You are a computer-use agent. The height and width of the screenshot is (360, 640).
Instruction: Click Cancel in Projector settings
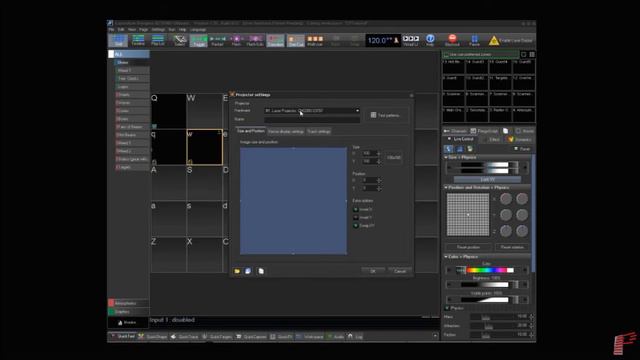(x=400, y=271)
